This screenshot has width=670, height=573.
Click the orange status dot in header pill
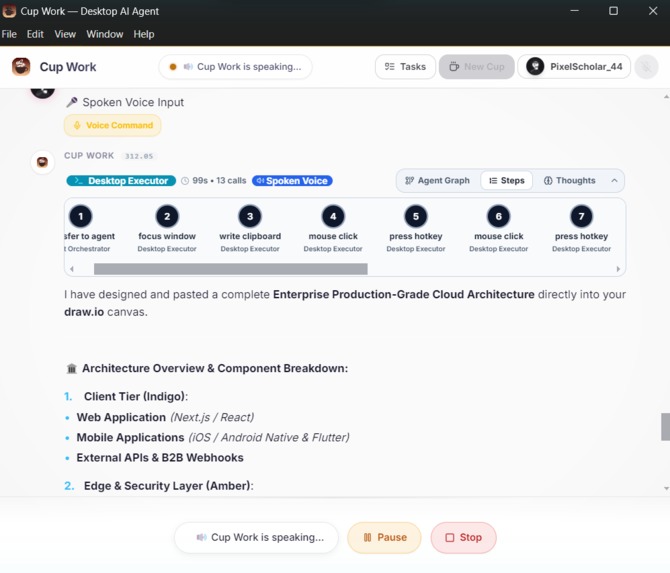(x=173, y=67)
